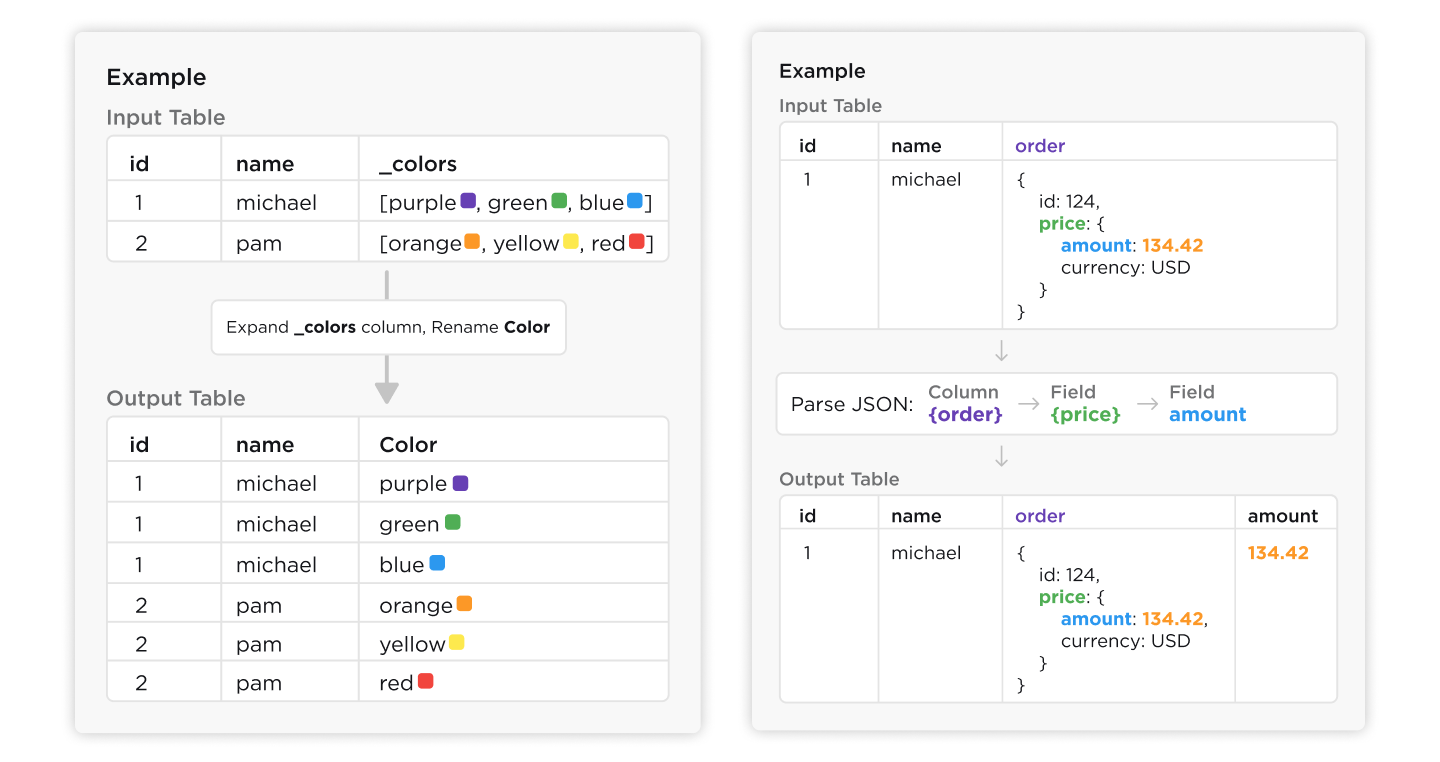The image size is (1440, 762).
Task: Select the yellow swatch in the Output Table
Action: [x=456, y=643]
